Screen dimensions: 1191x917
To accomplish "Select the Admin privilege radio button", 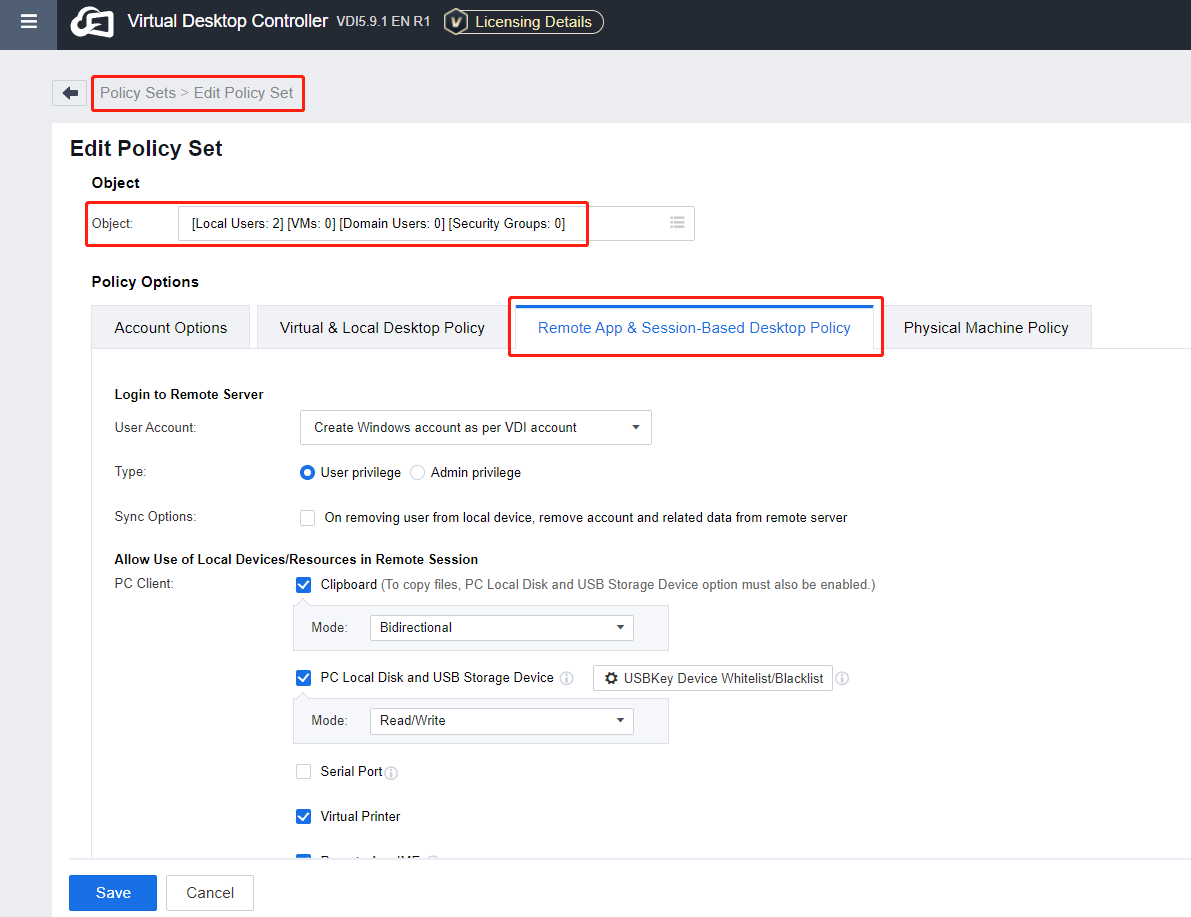I will [x=419, y=472].
